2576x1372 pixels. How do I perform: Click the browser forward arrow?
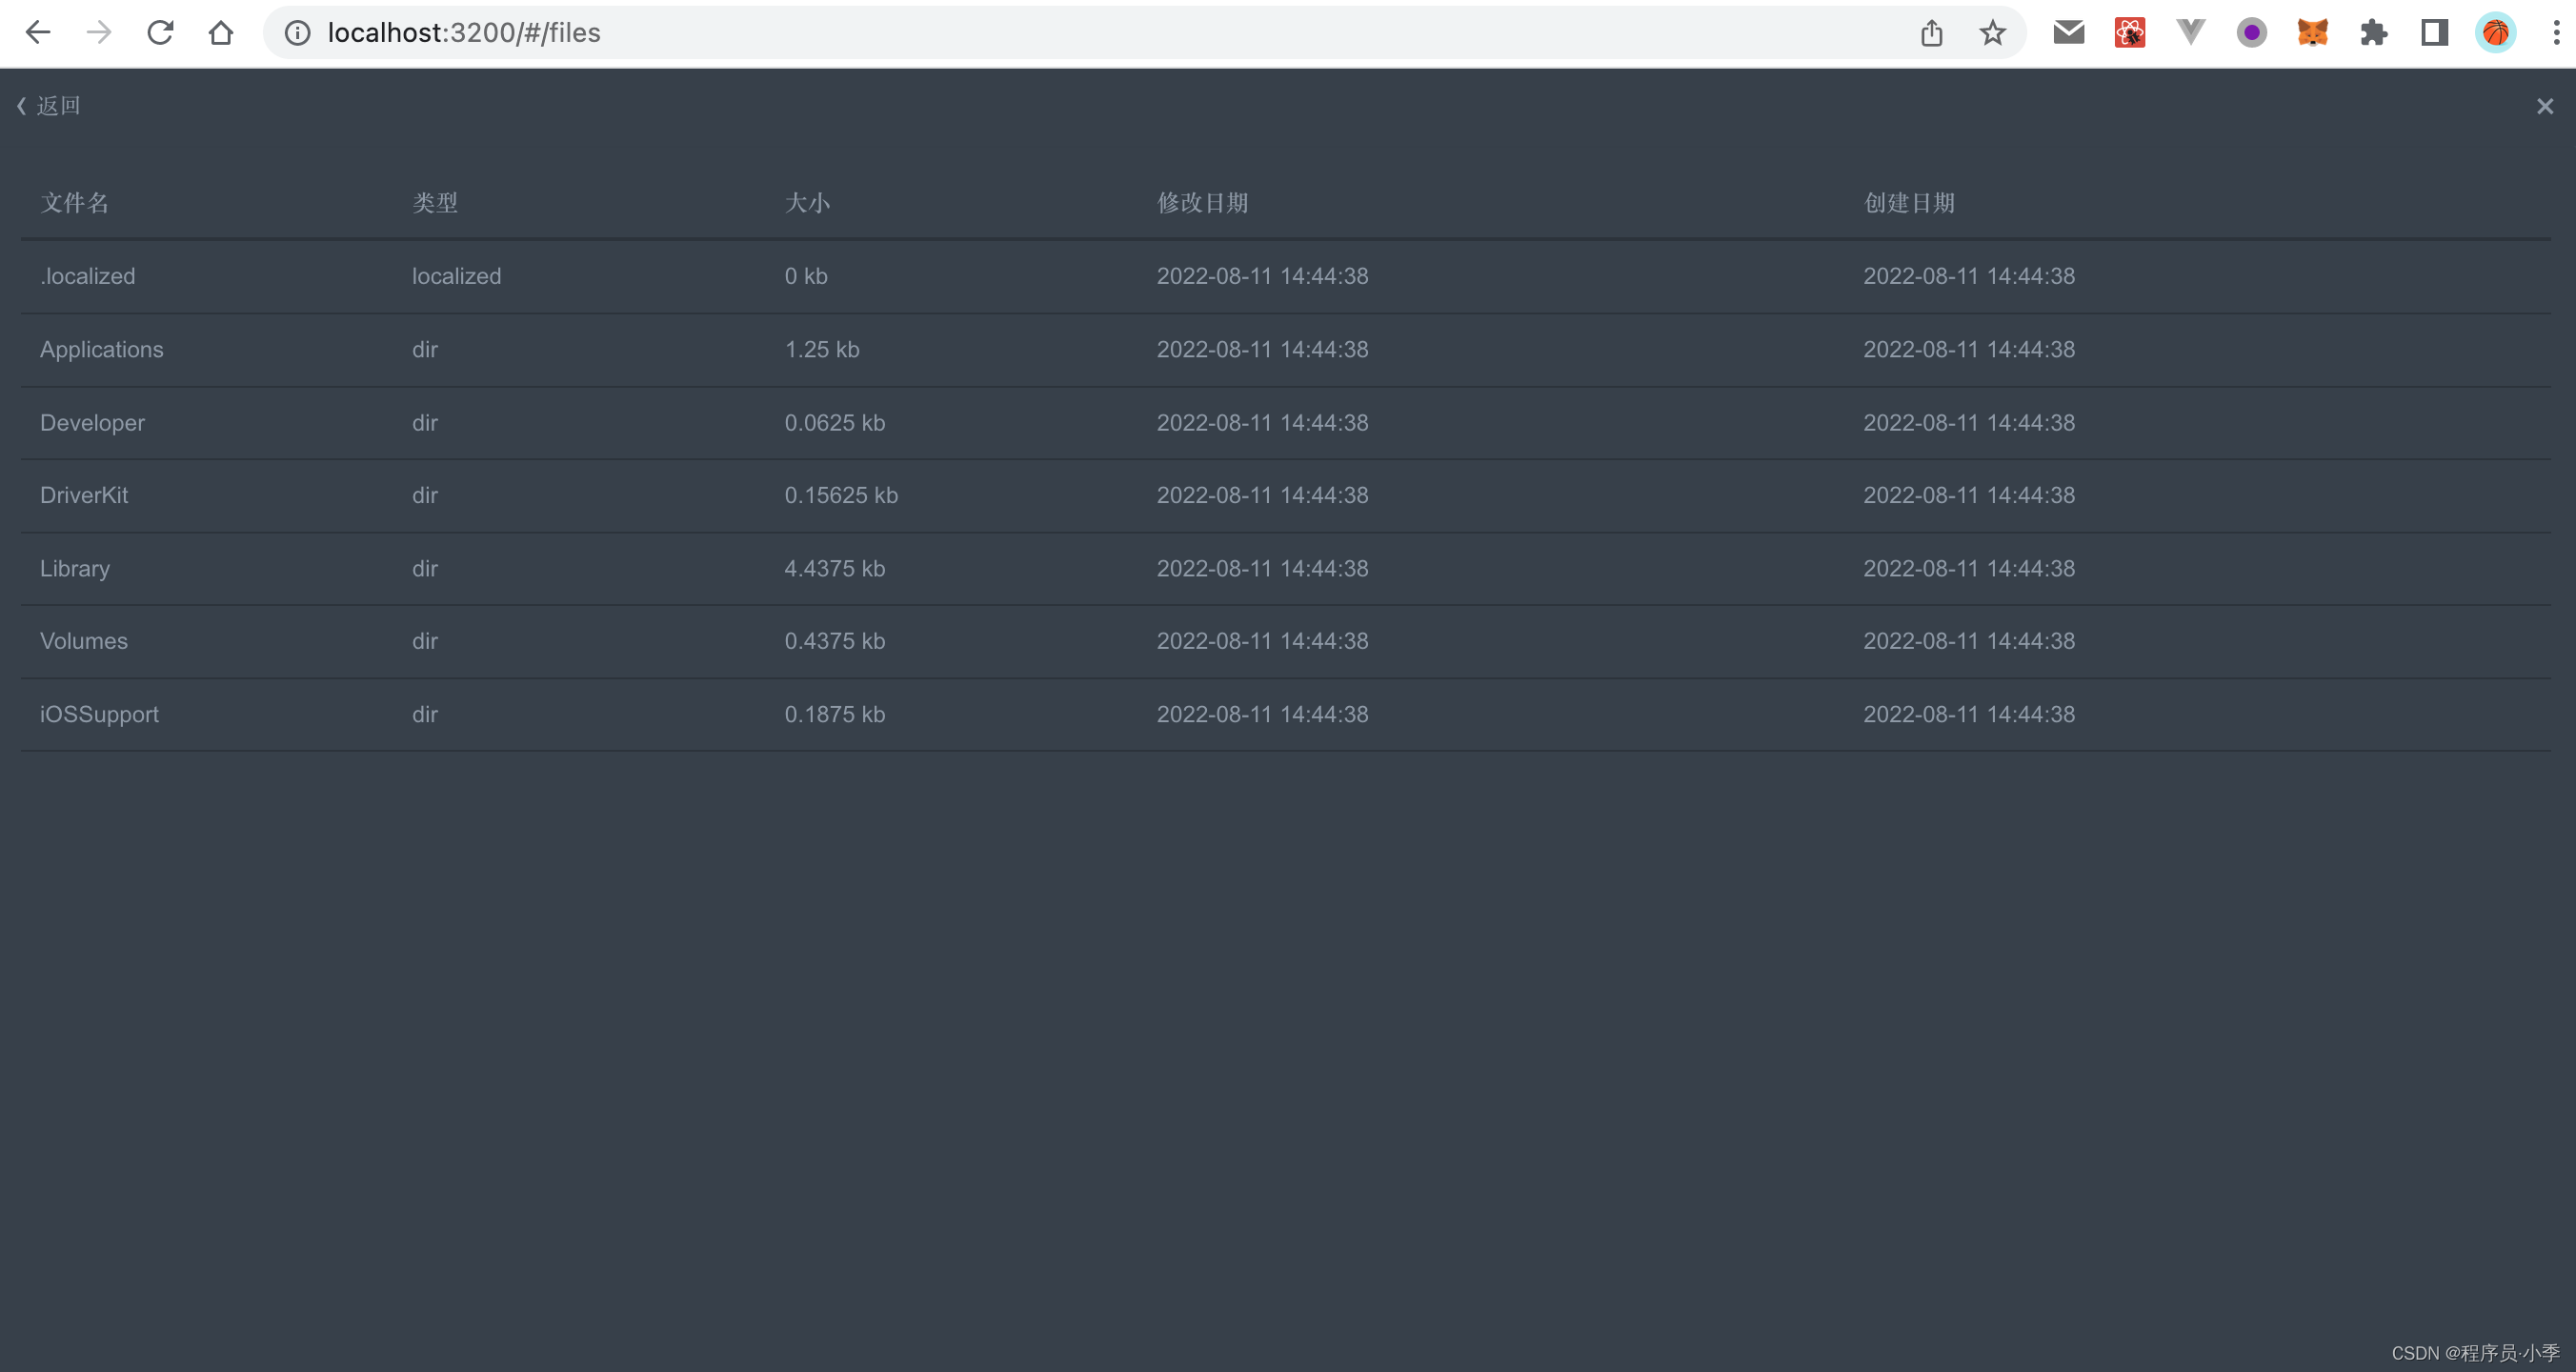99,33
